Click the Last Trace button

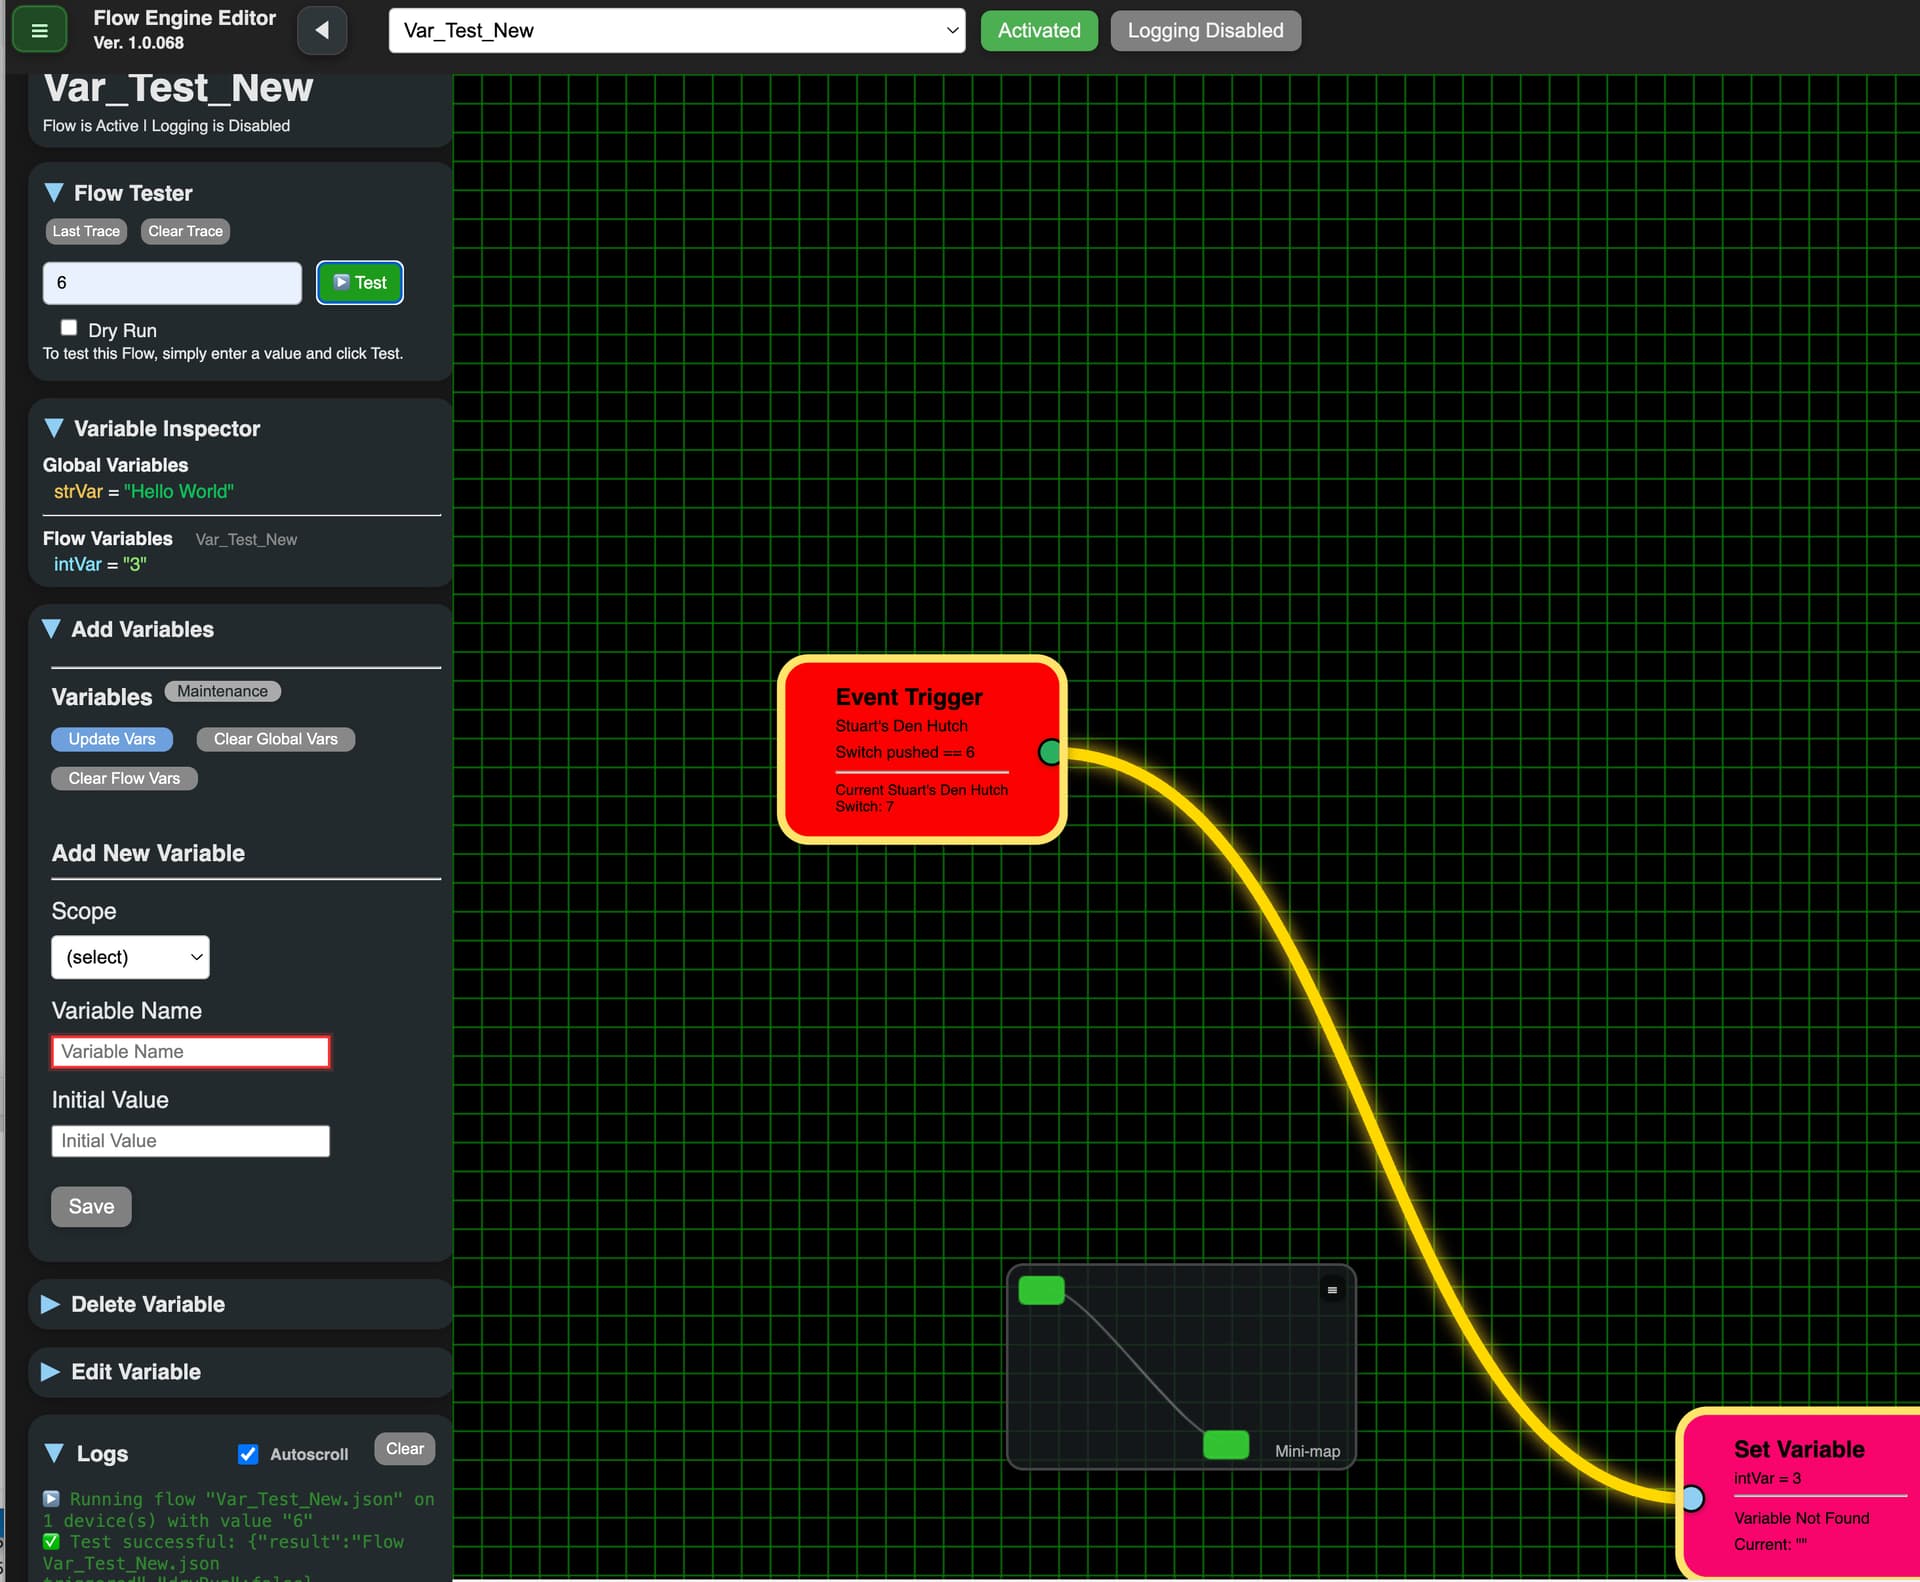click(x=86, y=231)
